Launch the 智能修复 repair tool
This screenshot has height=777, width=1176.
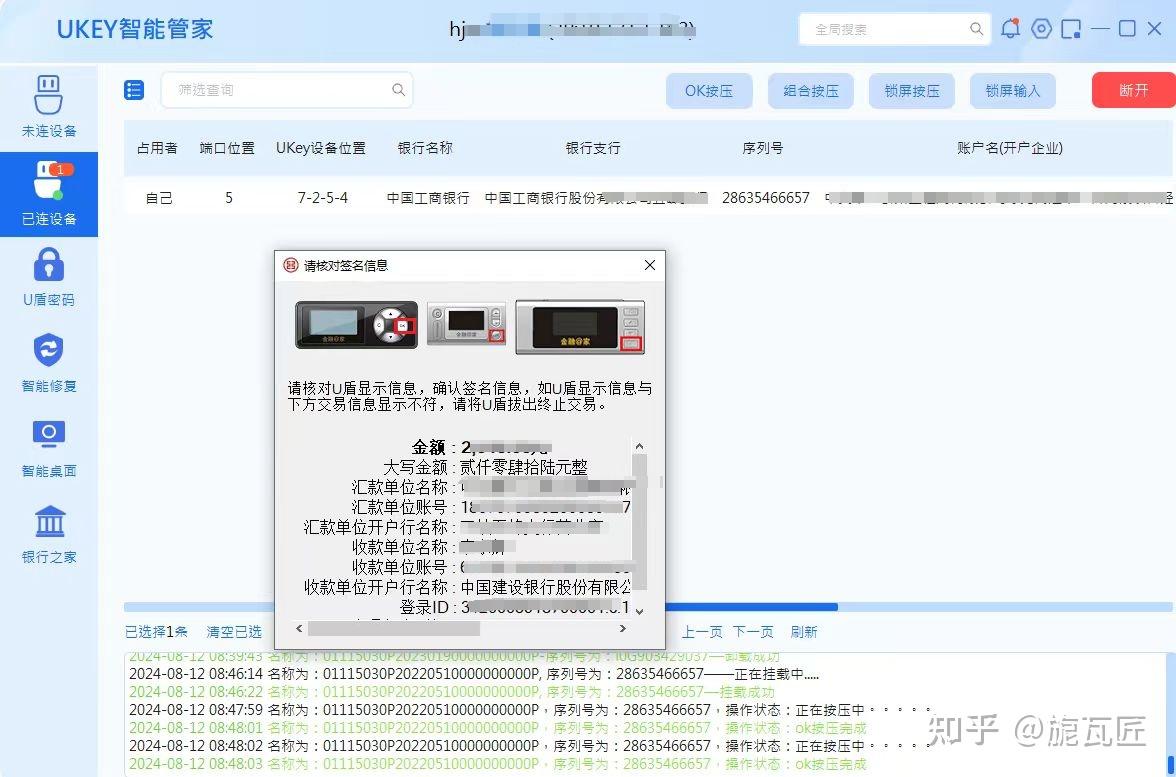coord(48,365)
